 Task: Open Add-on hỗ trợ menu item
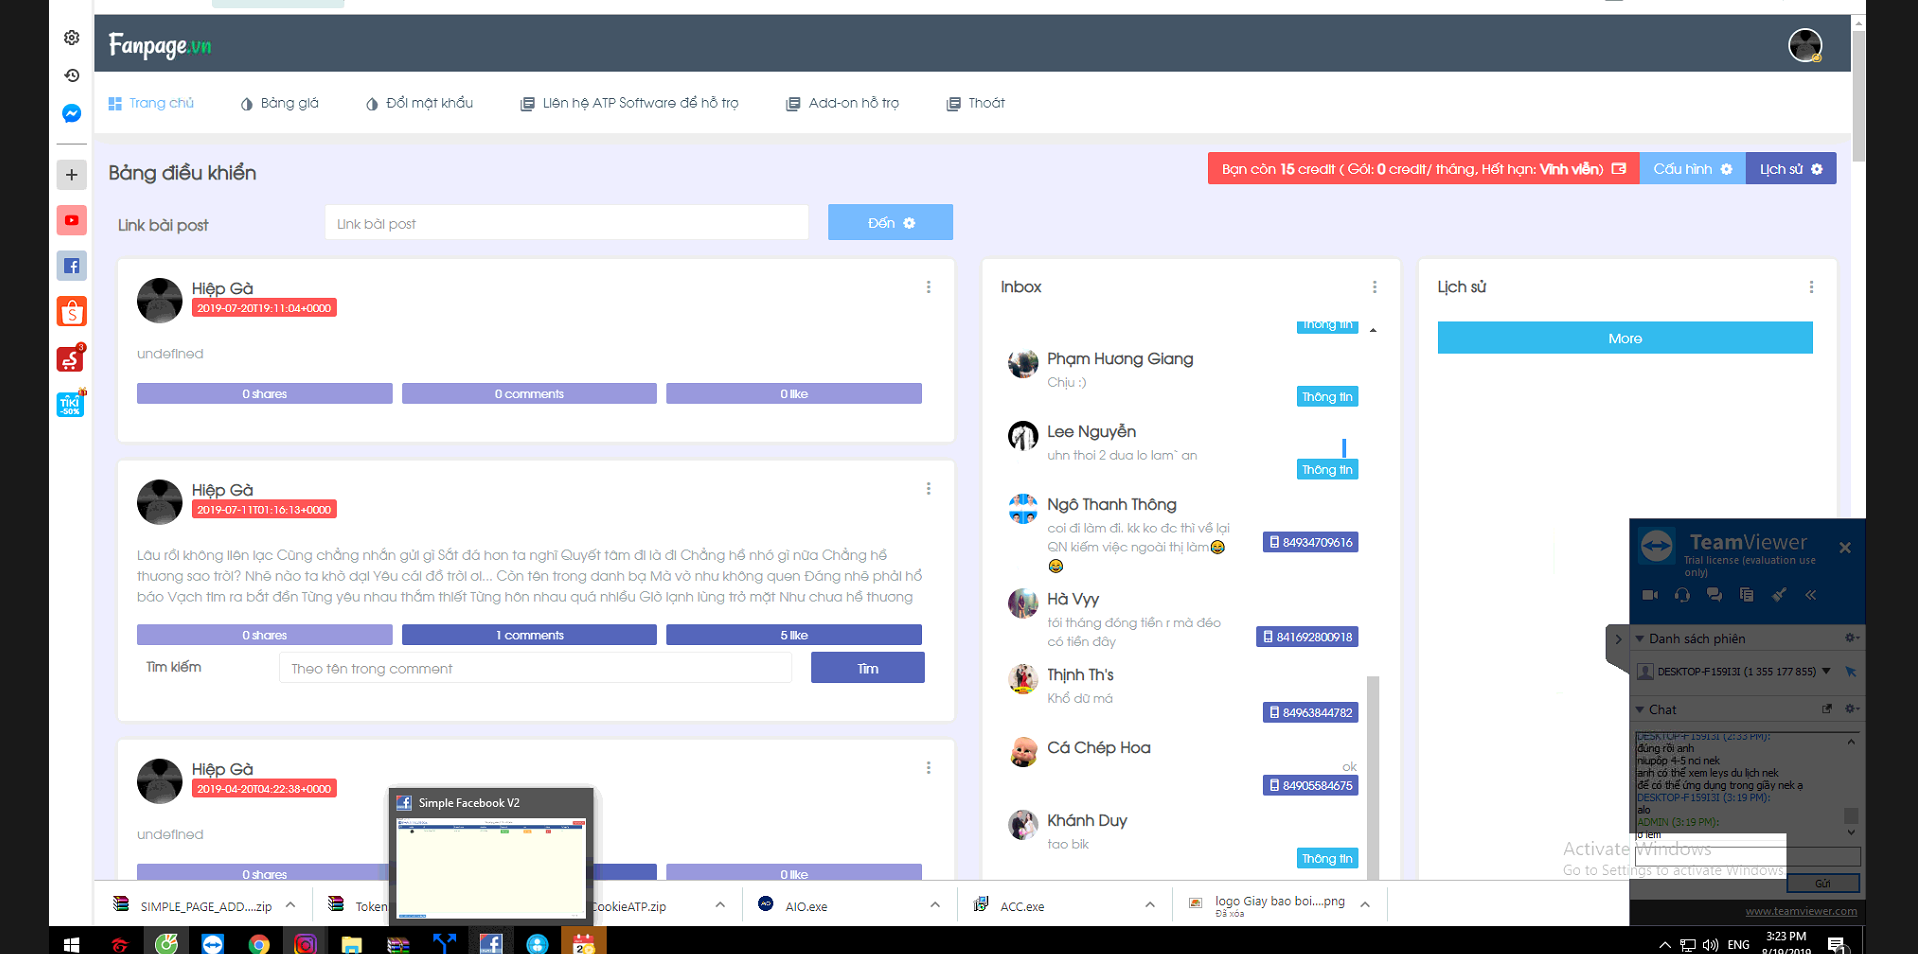[x=843, y=103]
